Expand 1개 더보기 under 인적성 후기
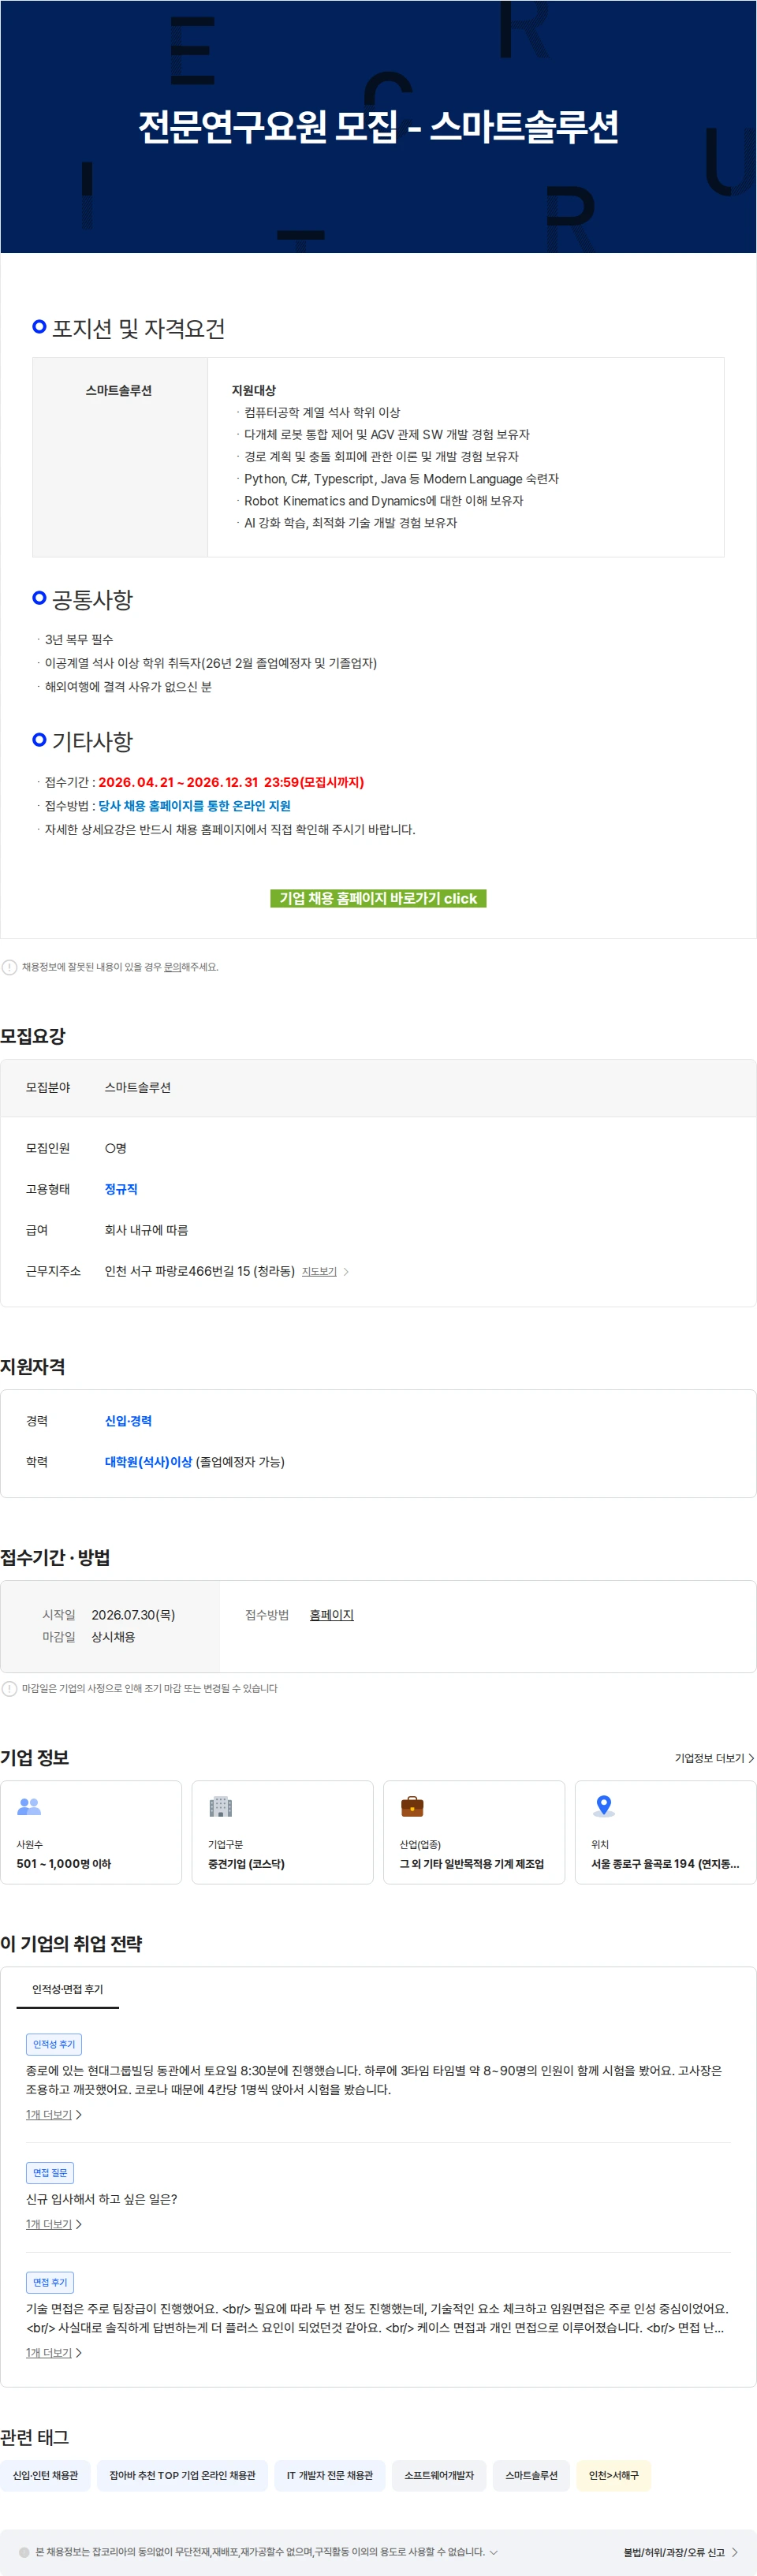The image size is (757, 2576). (x=54, y=2114)
